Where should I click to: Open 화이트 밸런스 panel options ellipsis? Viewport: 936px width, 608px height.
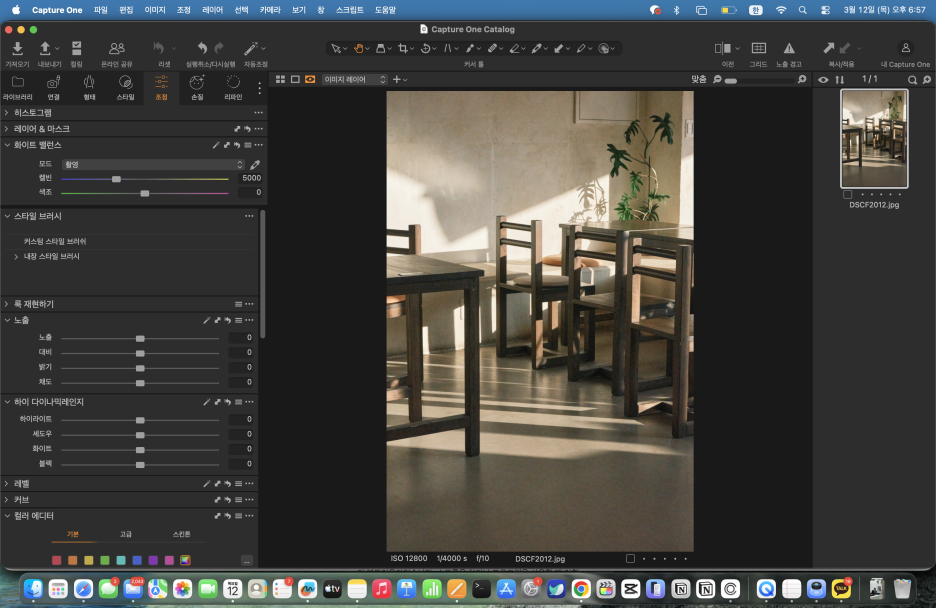point(258,145)
